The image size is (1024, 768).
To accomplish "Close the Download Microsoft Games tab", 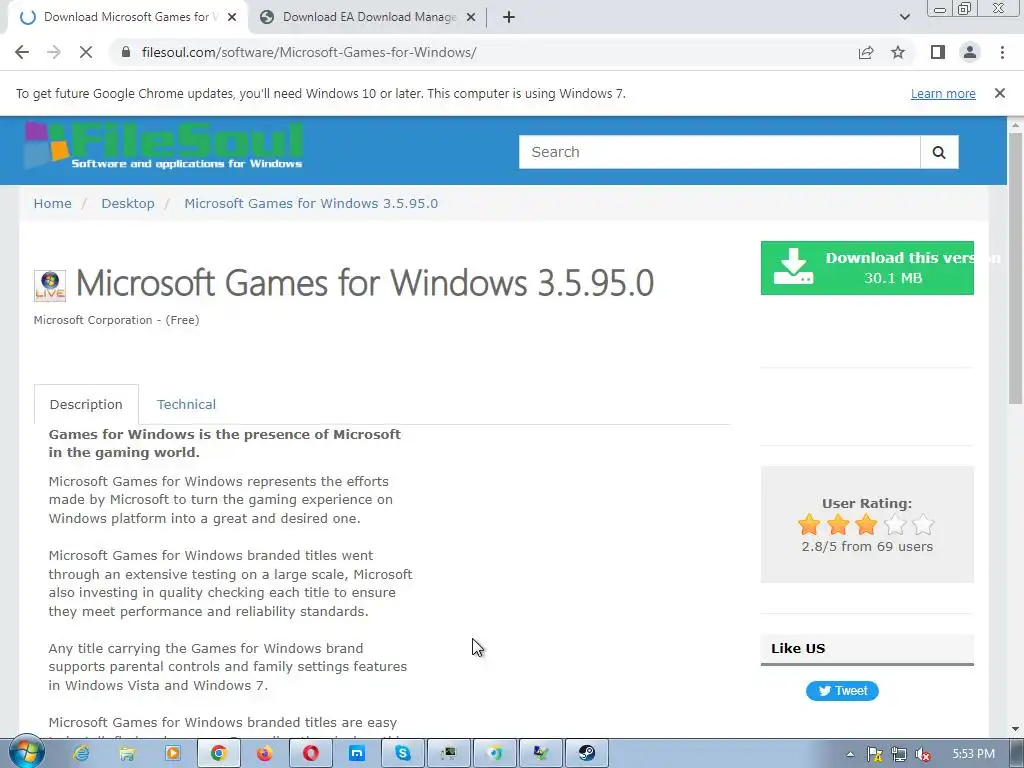I will tap(232, 17).
